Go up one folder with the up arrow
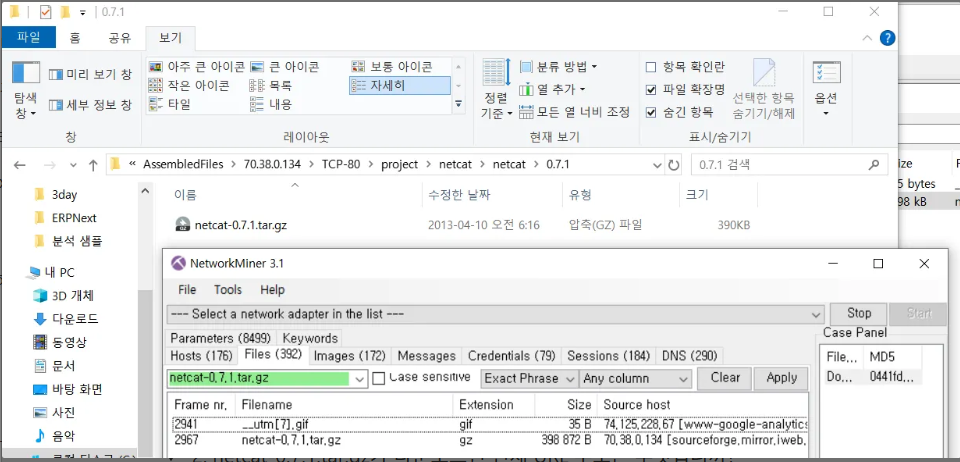Viewport: 960px width, 462px height. pos(93,165)
